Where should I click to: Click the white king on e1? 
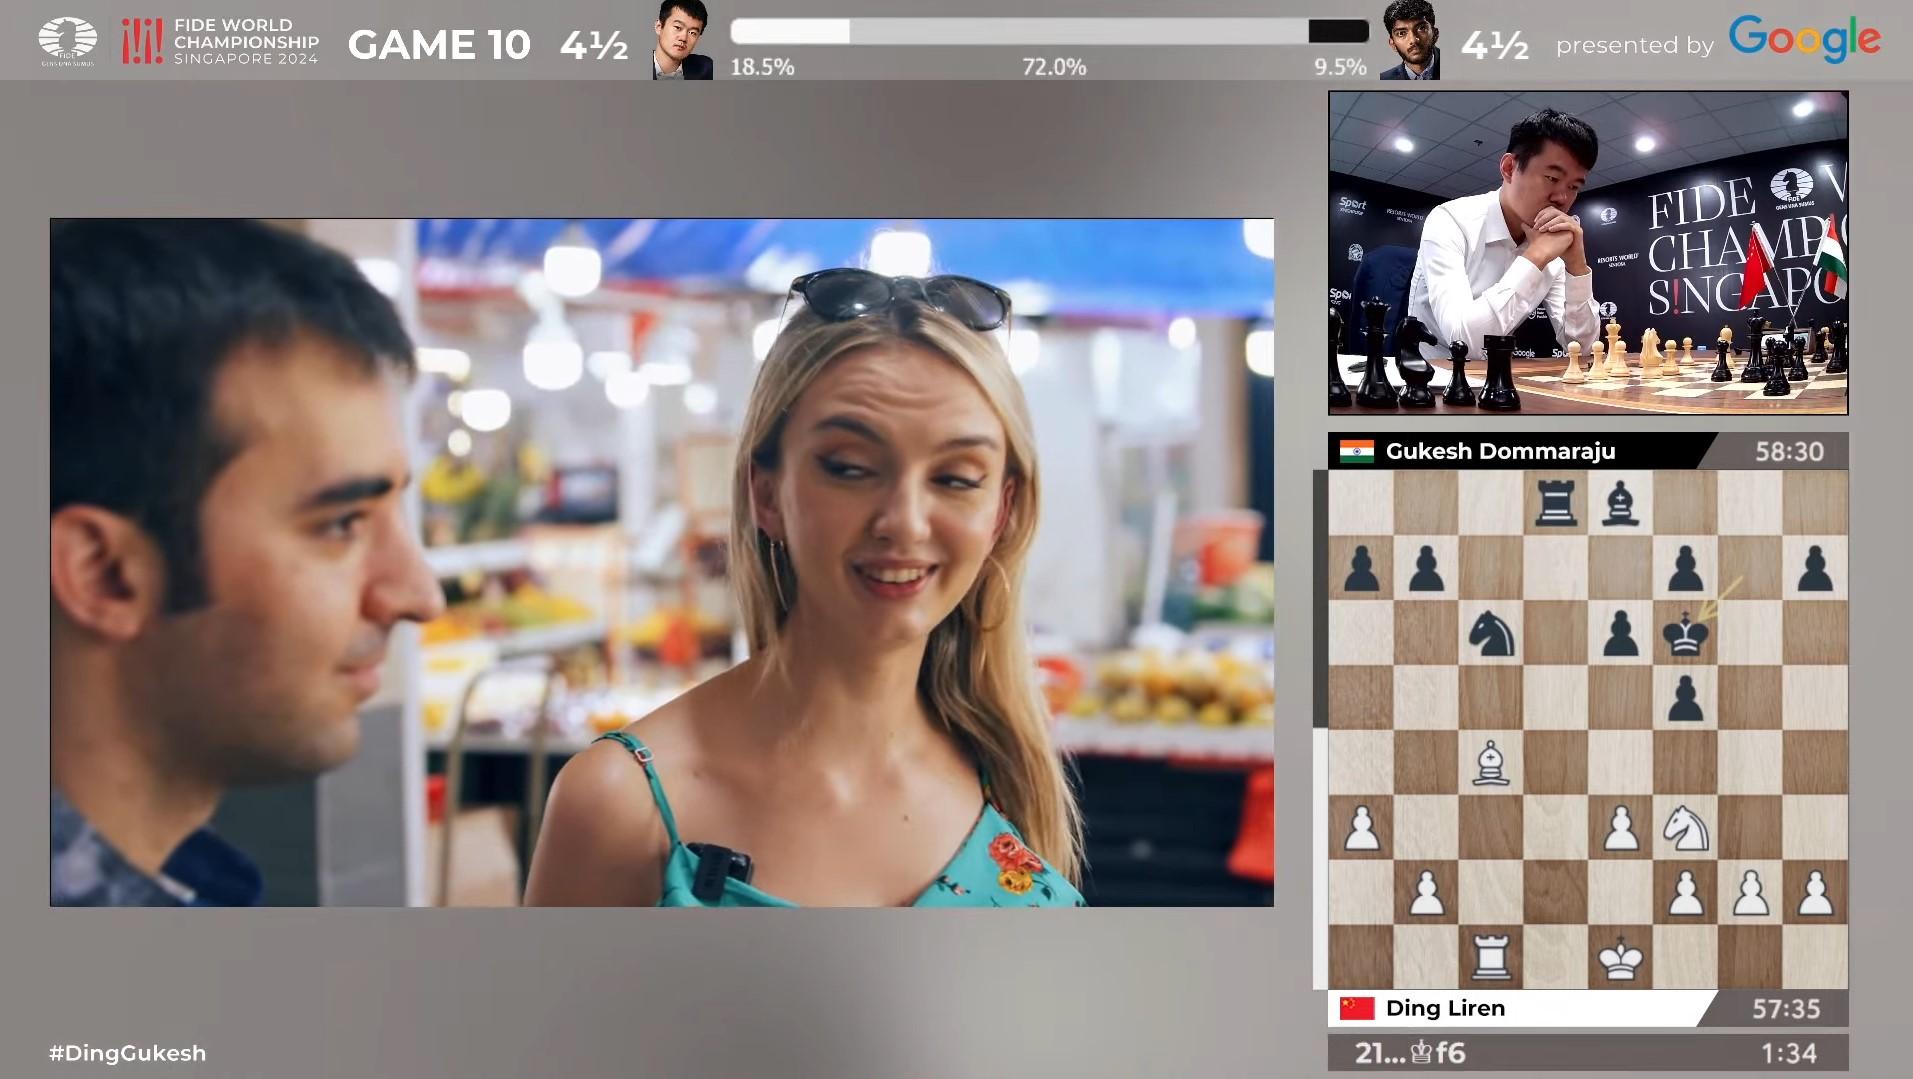1620,958
